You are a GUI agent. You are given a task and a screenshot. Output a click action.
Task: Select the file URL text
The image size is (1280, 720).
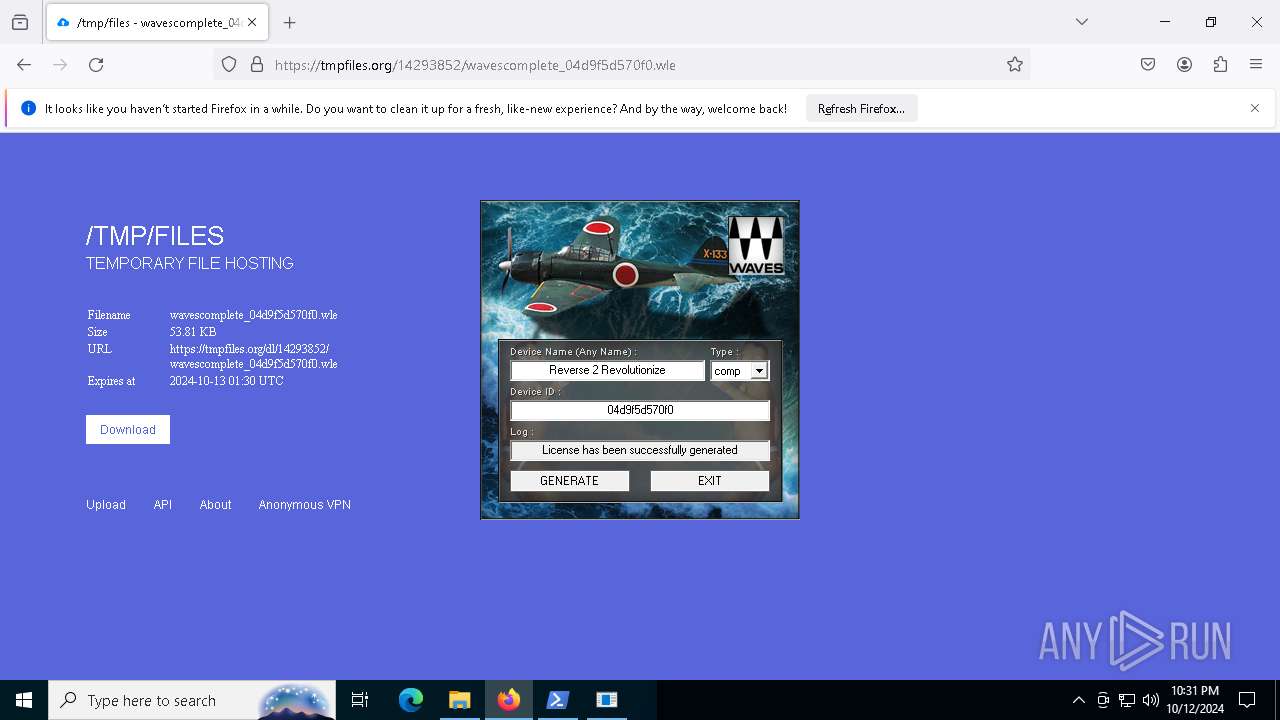tap(254, 356)
